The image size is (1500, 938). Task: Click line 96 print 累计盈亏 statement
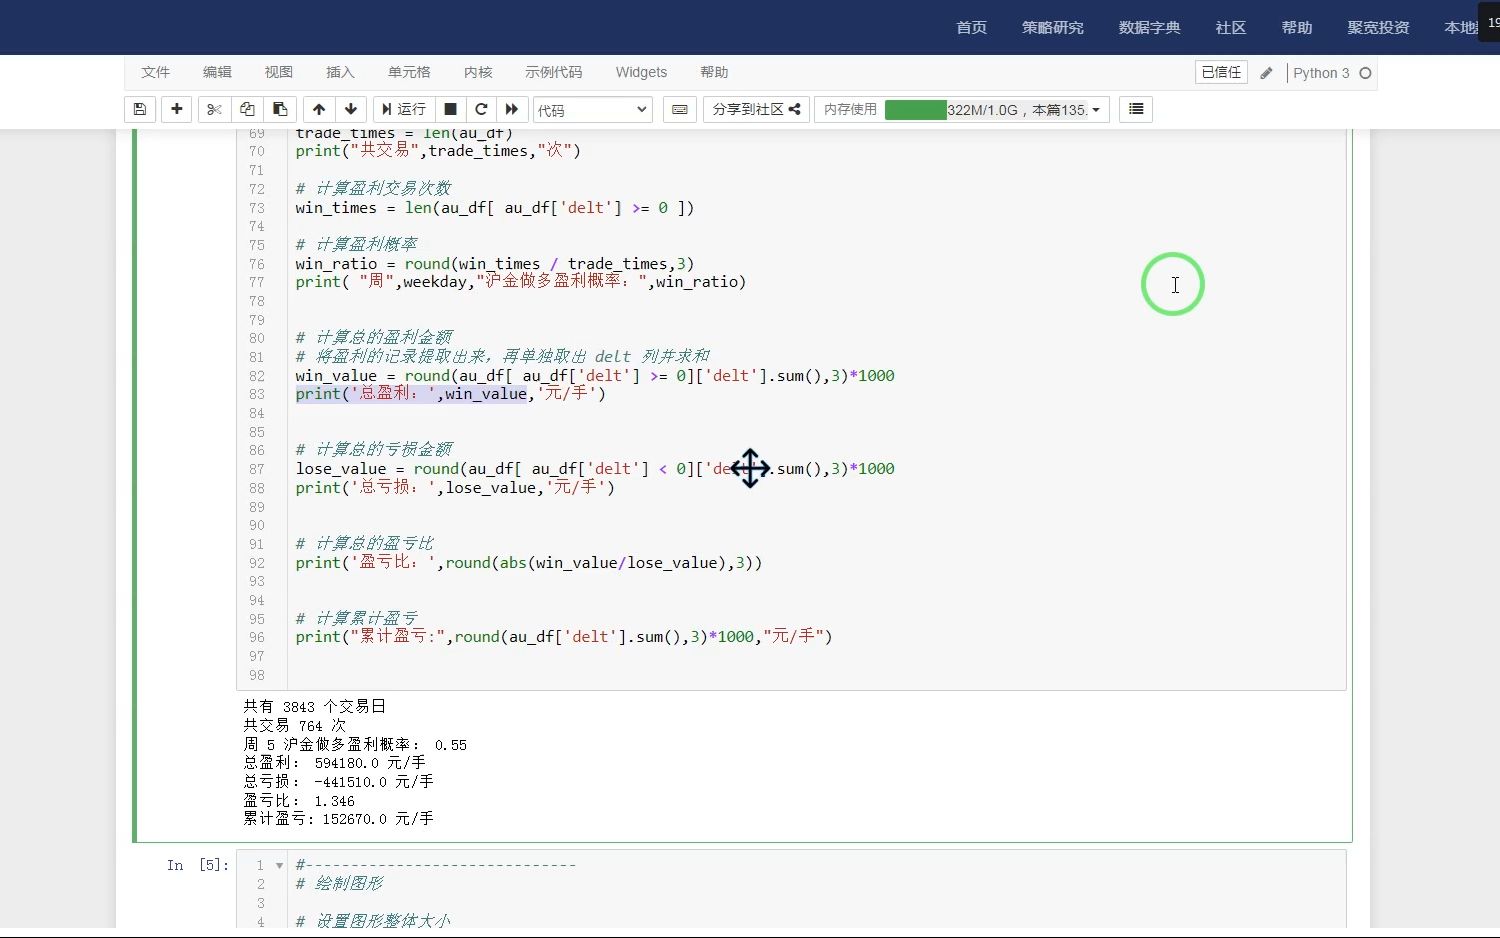(564, 637)
